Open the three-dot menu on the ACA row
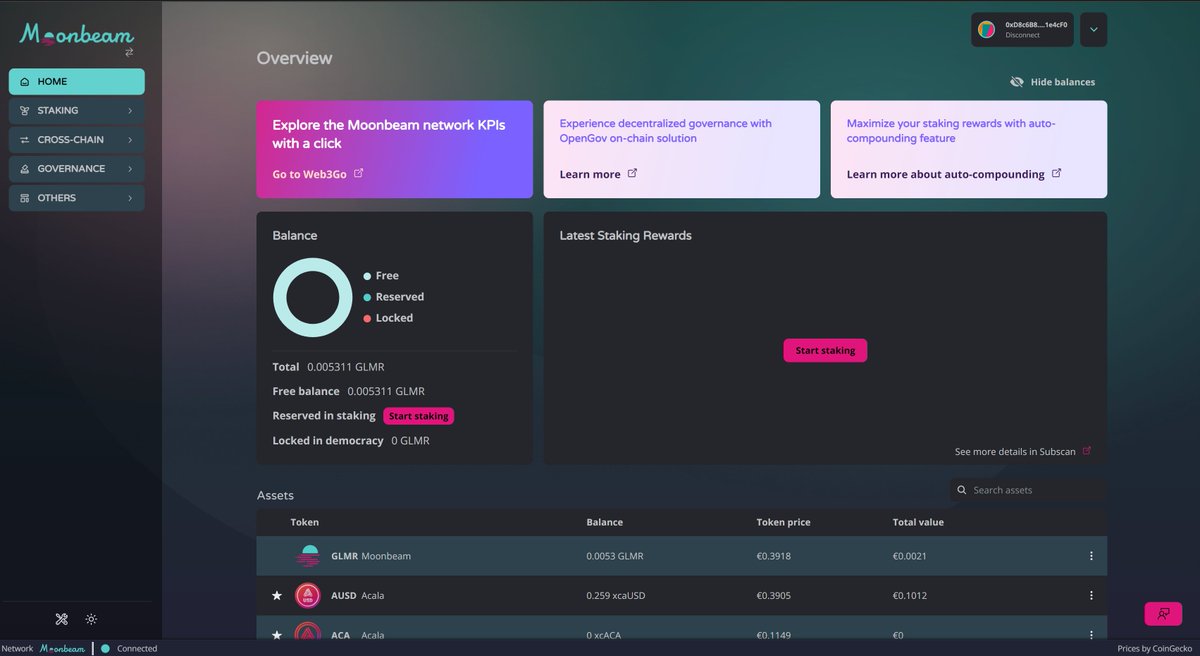The image size is (1200, 656). [x=1091, y=635]
